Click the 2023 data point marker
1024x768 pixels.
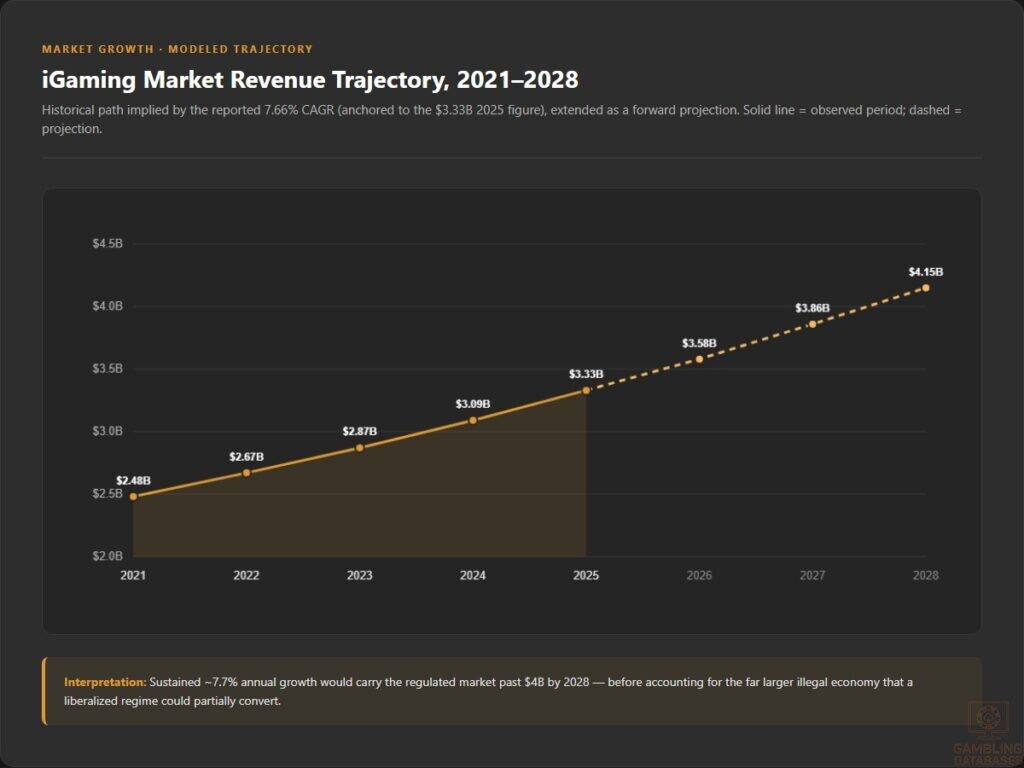(360, 448)
